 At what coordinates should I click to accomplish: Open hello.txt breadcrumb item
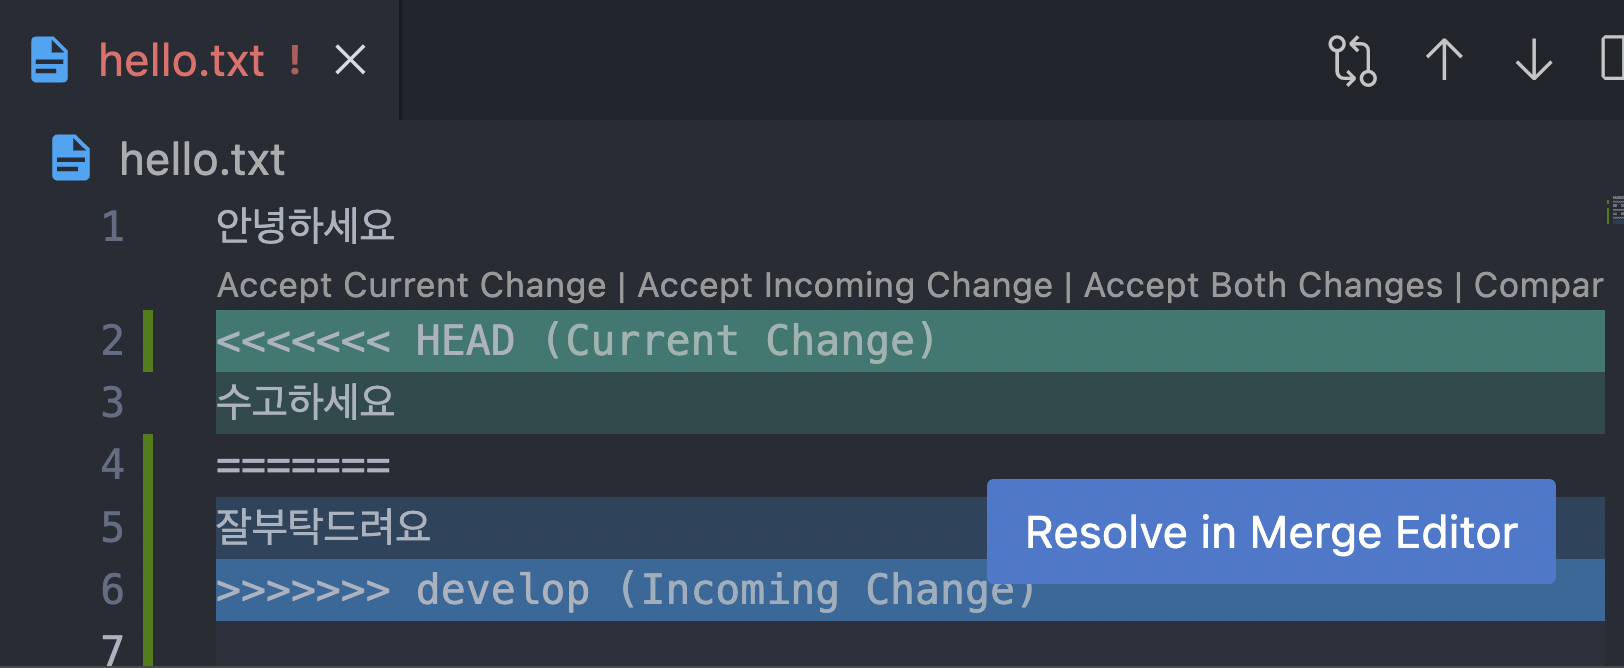(x=202, y=160)
